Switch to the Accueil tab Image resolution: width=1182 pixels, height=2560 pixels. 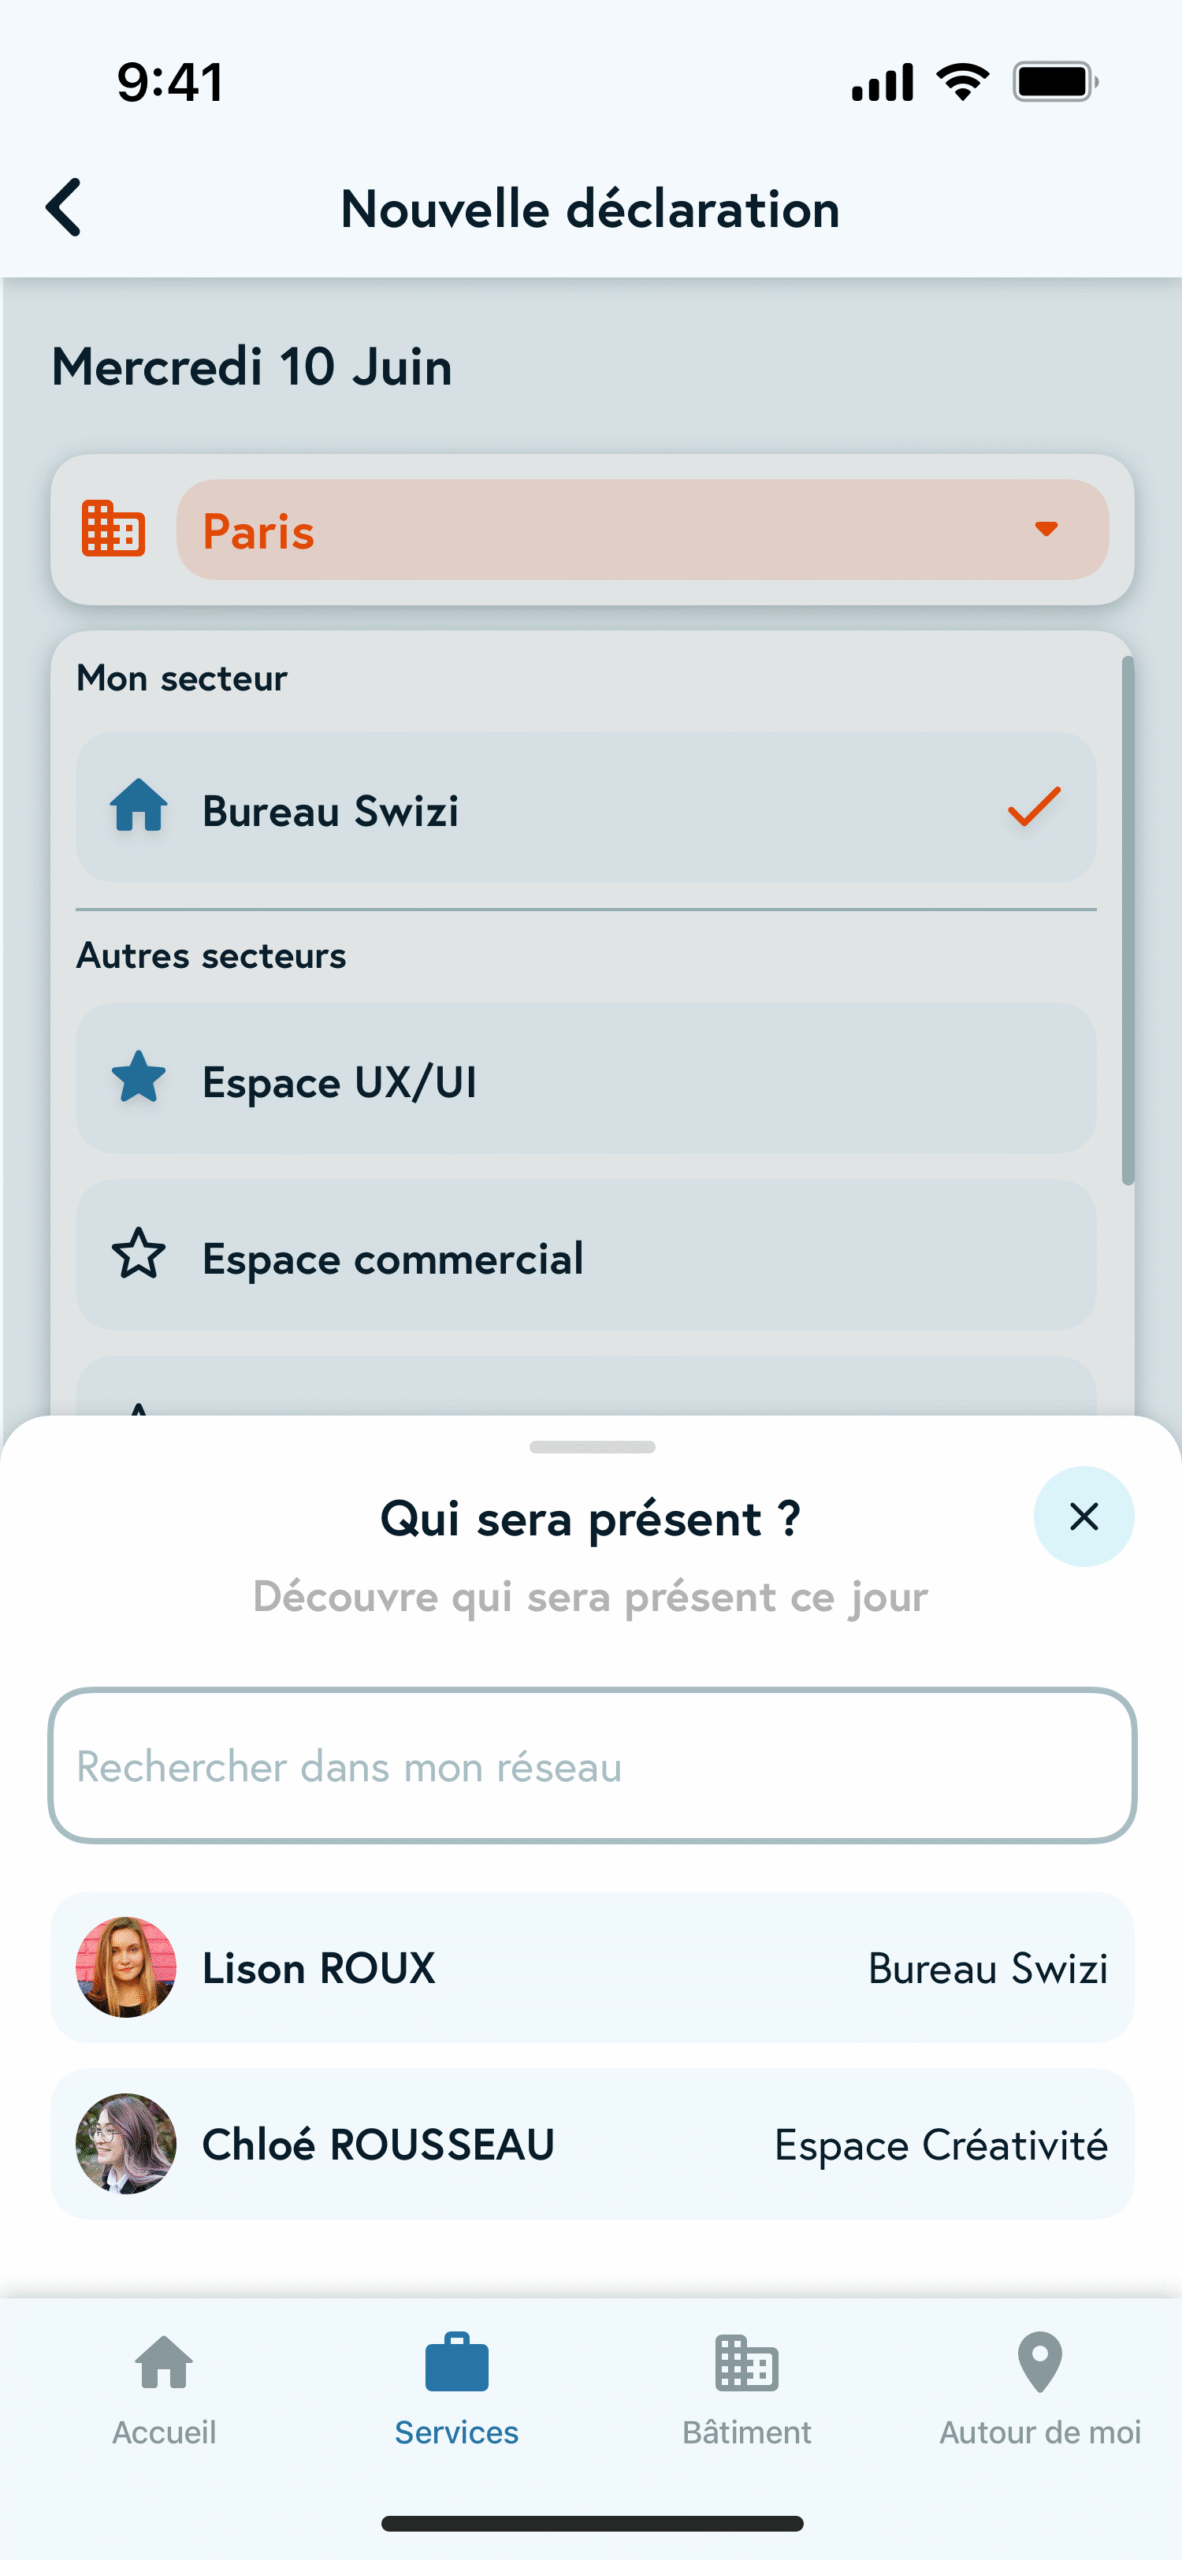point(164,2388)
